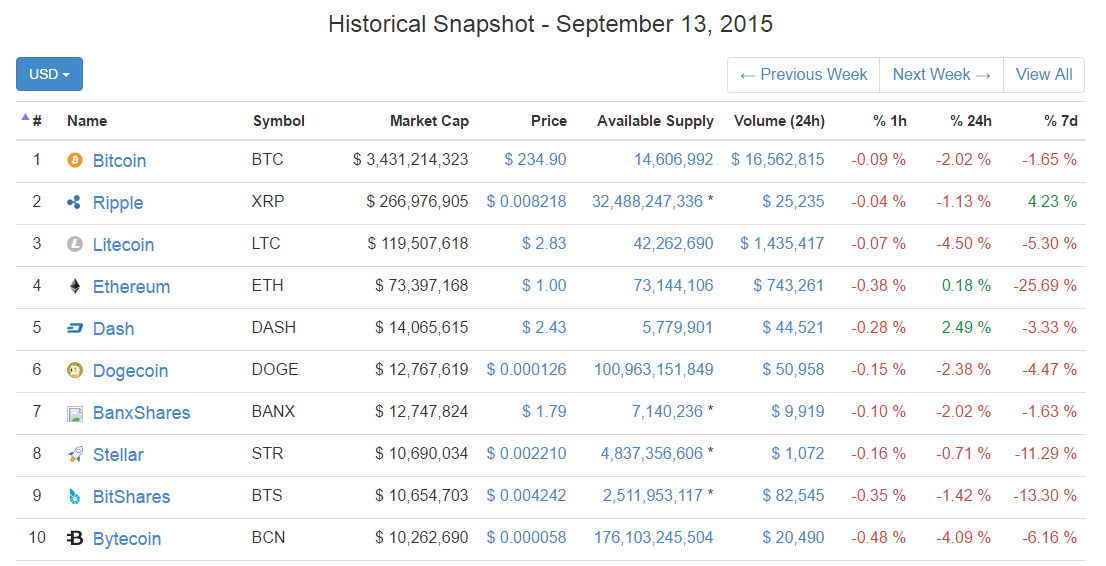
Task: Open Bitcoin price $ 234.90 link
Action: (x=535, y=160)
